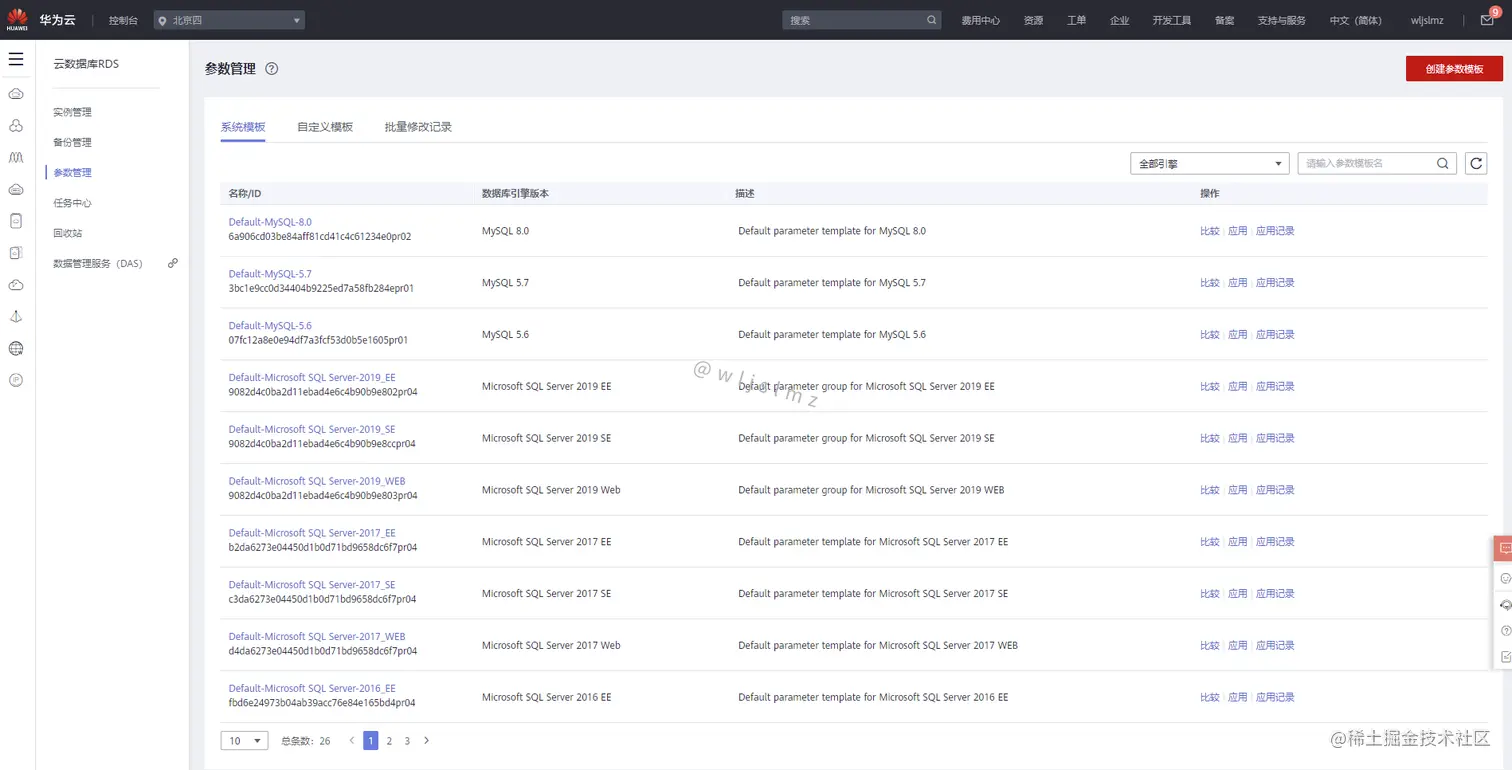The width and height of the screenshot is (1512, 770).
Task: Open the Default-MySQL-5.6 template link
Action: (x=270, y=326)
